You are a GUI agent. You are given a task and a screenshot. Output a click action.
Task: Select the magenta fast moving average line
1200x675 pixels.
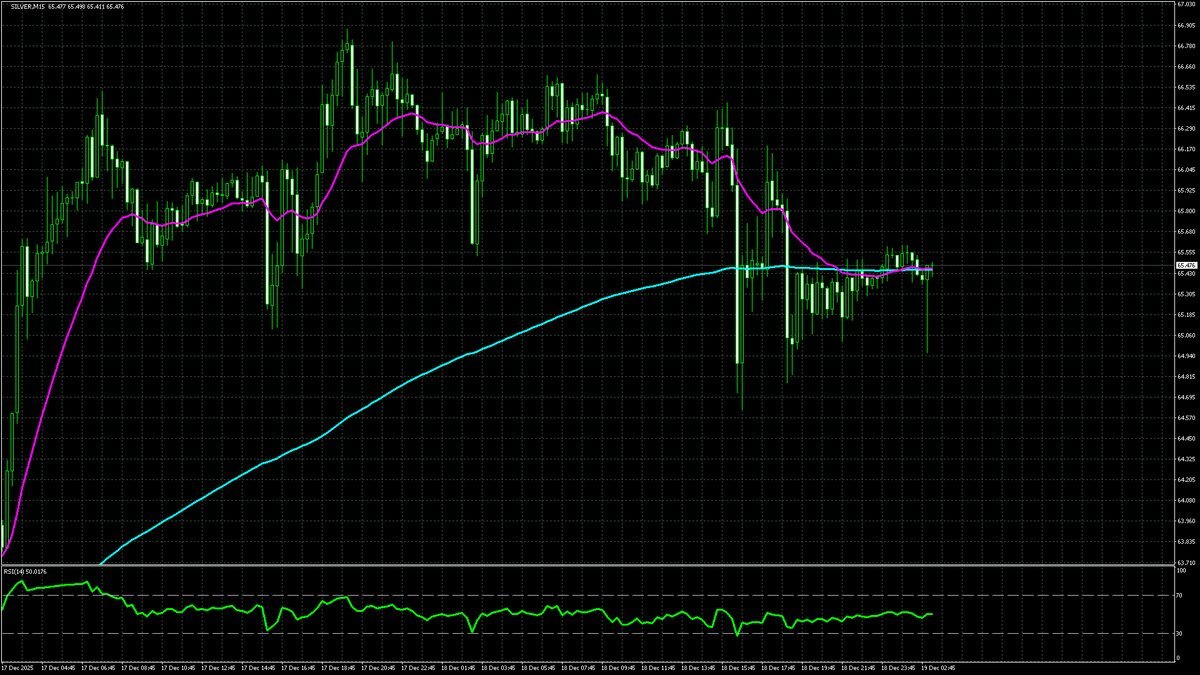400,114
